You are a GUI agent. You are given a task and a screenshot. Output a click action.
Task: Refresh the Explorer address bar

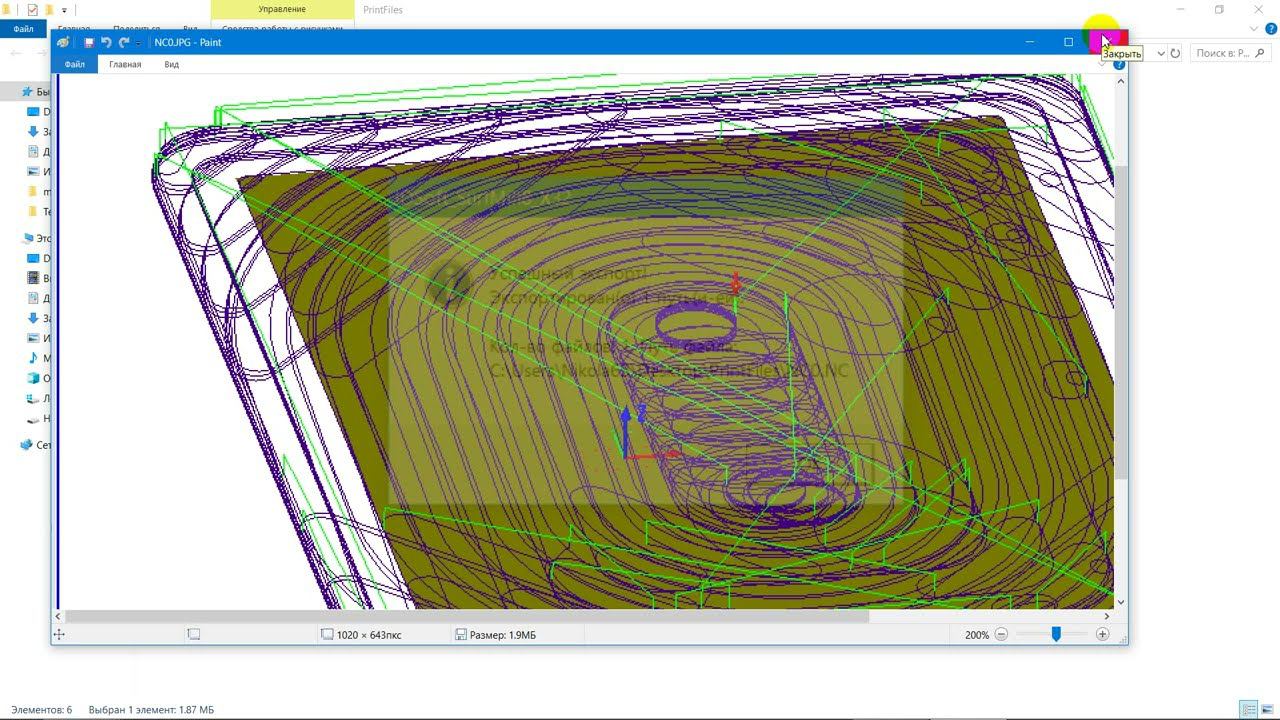1175,53
